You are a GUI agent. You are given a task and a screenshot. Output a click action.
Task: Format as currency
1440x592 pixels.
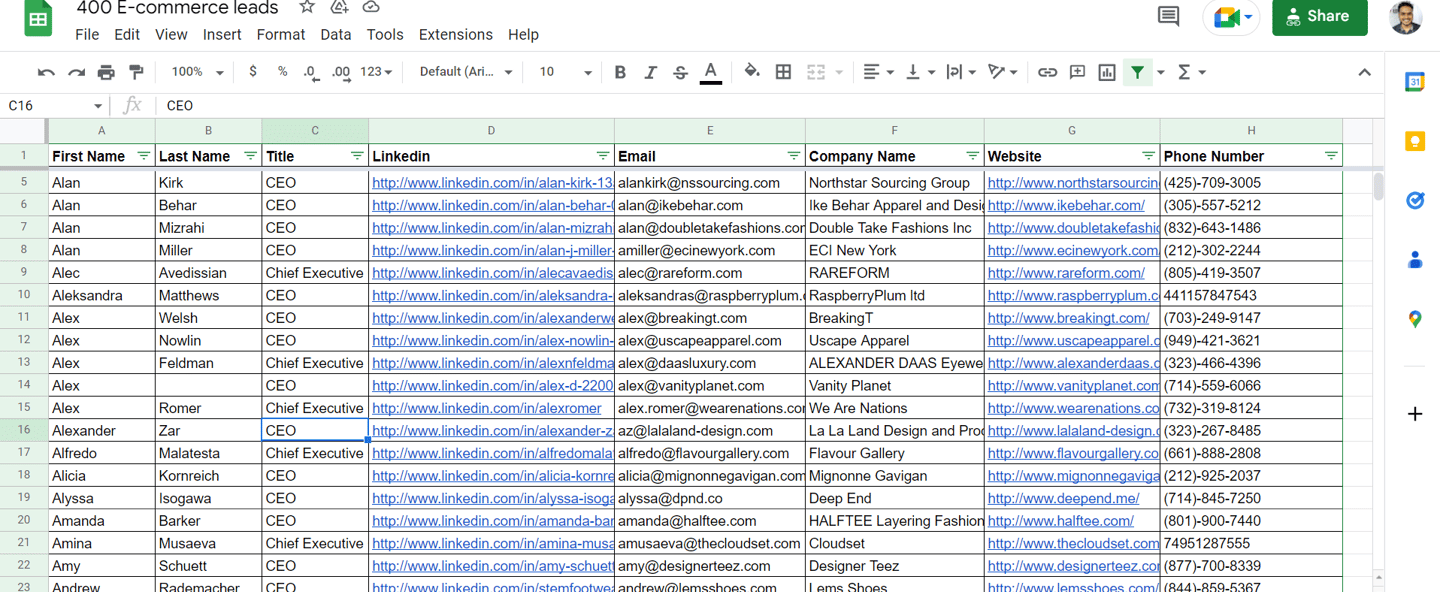pos(253,72)
